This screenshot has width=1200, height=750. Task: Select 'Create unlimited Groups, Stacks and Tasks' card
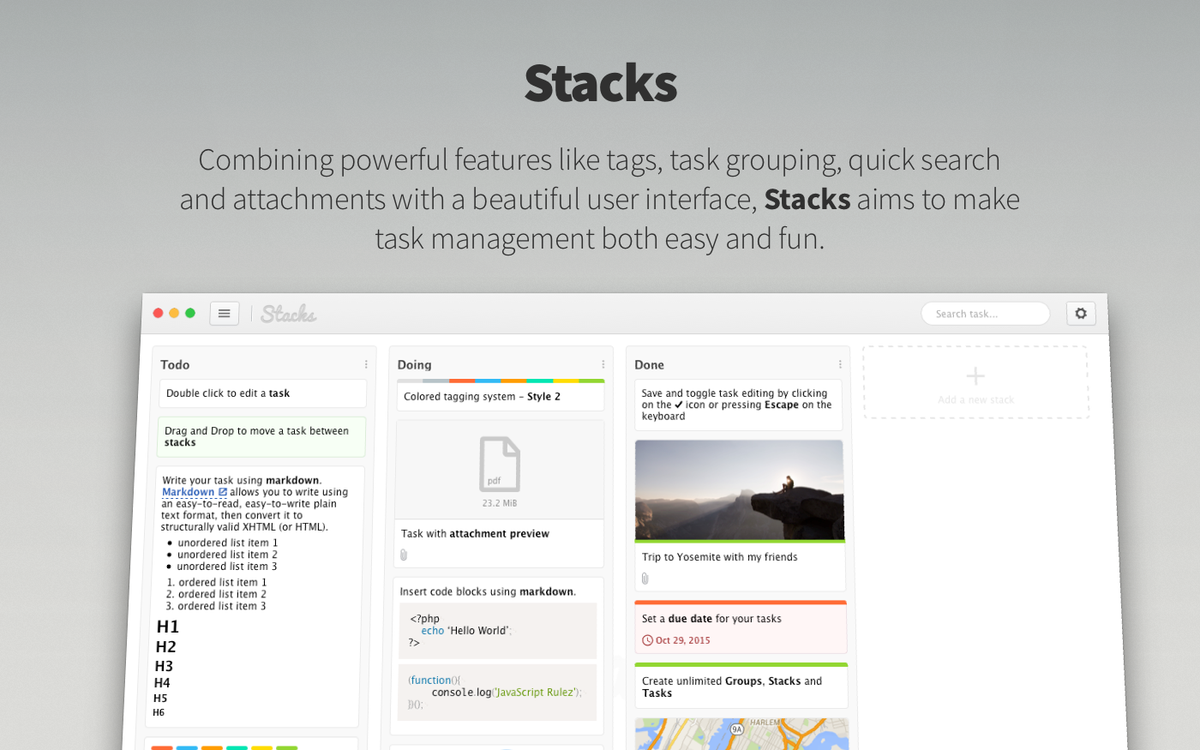pos(741,686)
